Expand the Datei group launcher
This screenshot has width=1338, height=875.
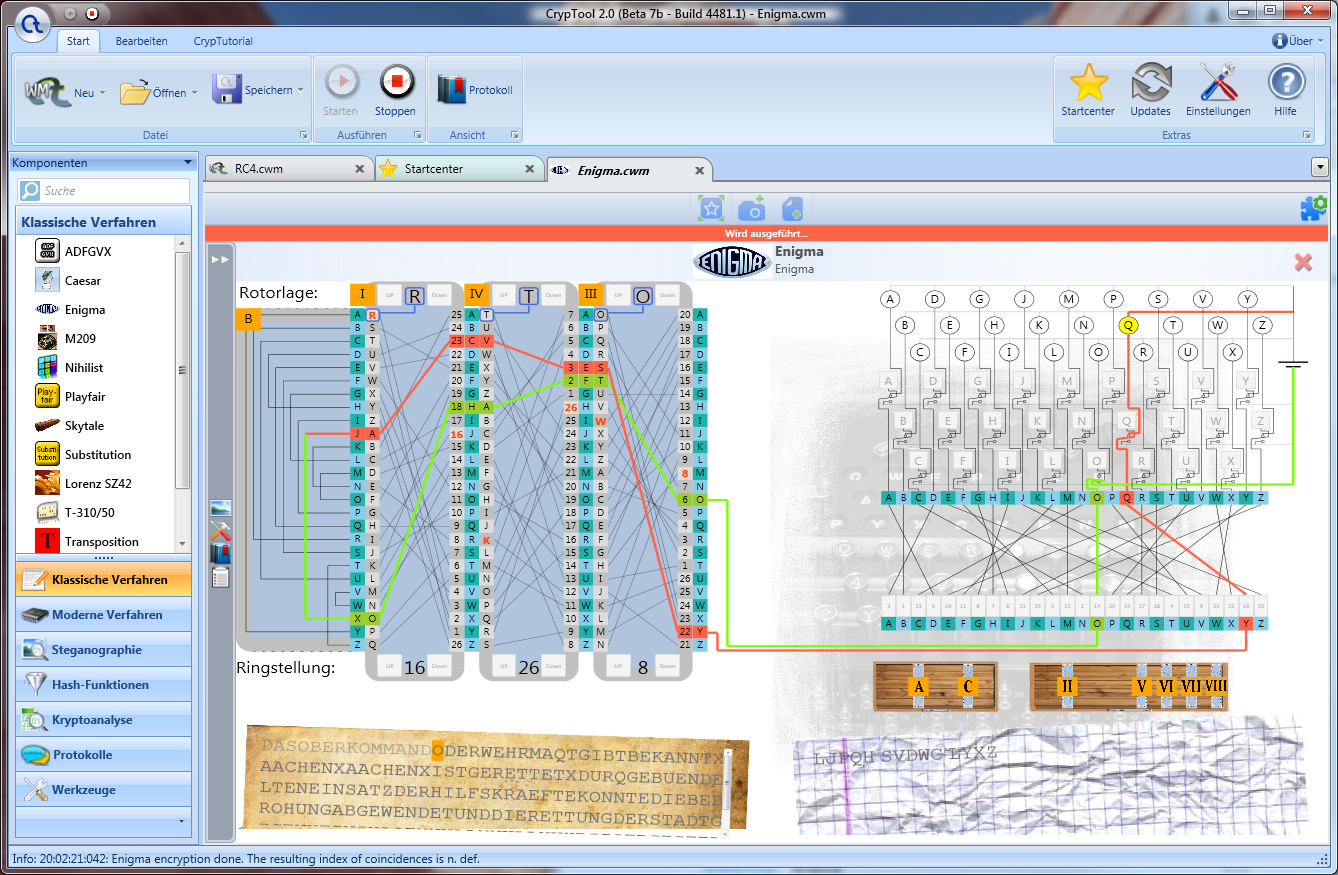304,135
